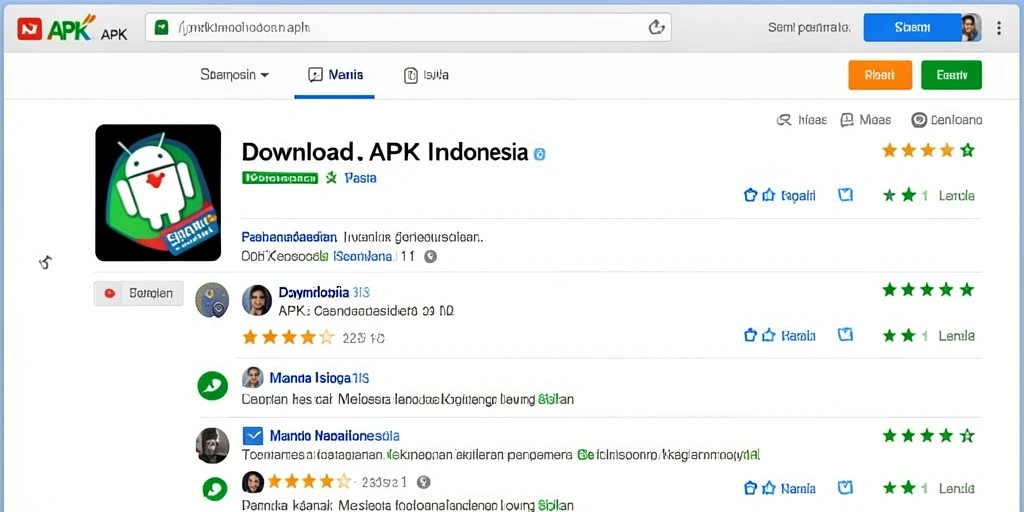The image size is (1024, 512).
Task: Open the Daymdonlia reviewer avatar
Action: [257, 300]
